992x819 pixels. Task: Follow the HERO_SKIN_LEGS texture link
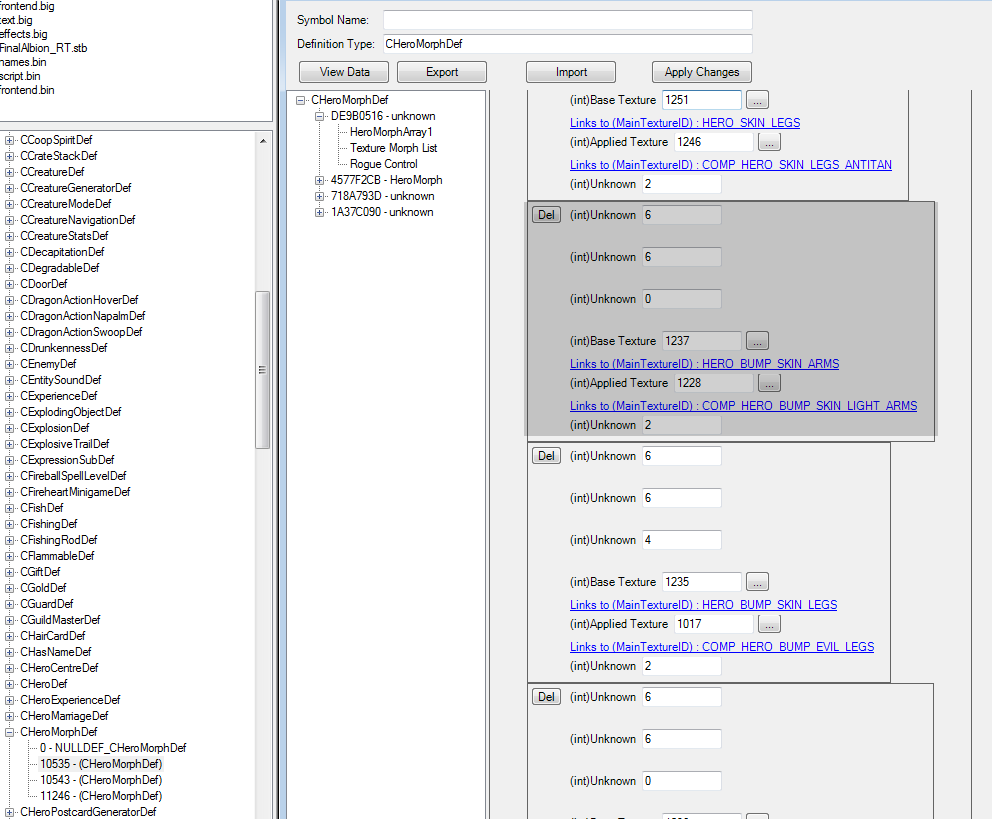pyautogui.click(x=685, y=123)
